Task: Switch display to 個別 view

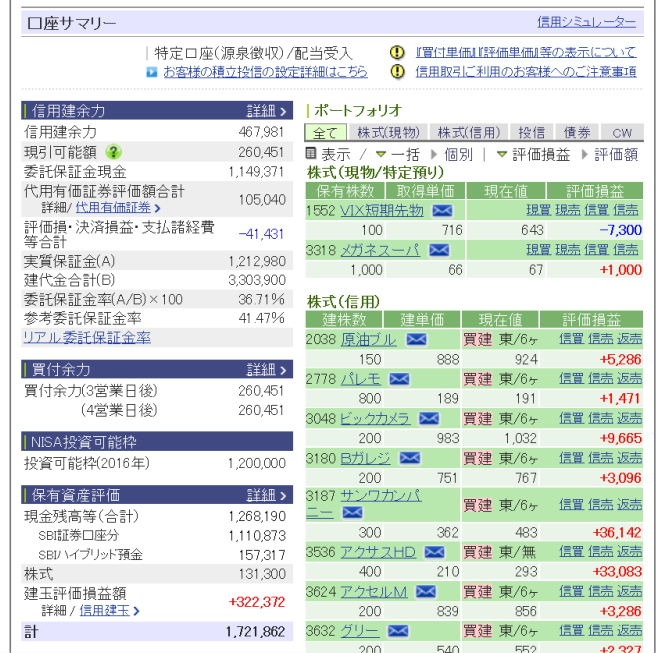Action: (458, 155)
